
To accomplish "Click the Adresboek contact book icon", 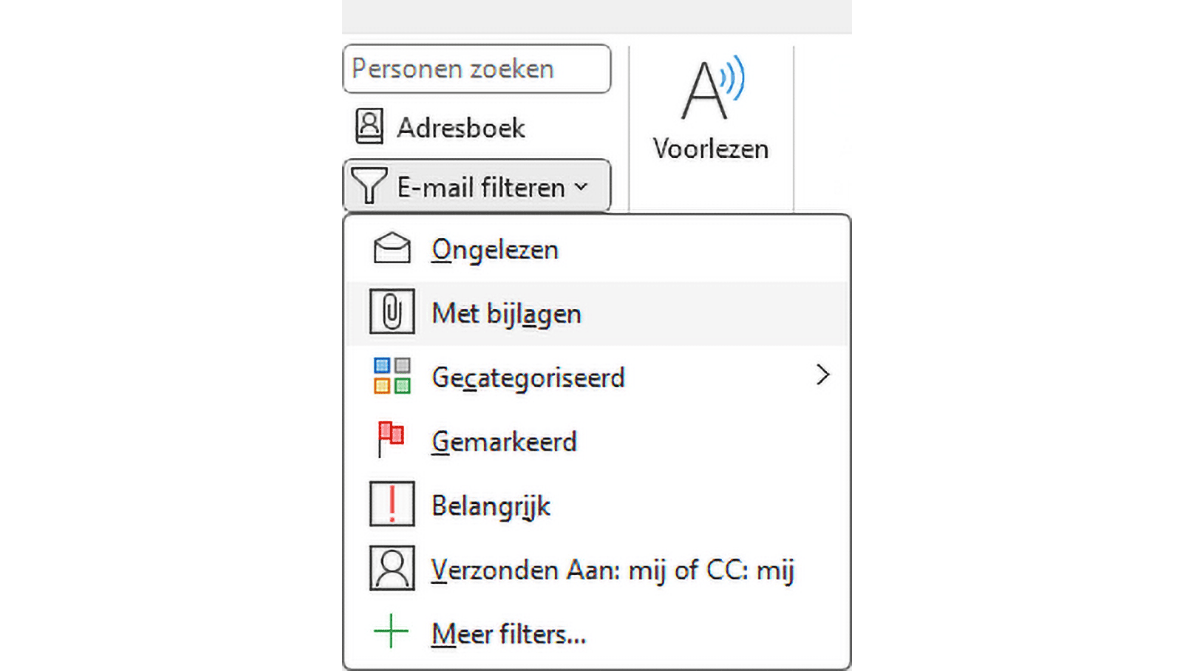I will click(x=370, y=127).
